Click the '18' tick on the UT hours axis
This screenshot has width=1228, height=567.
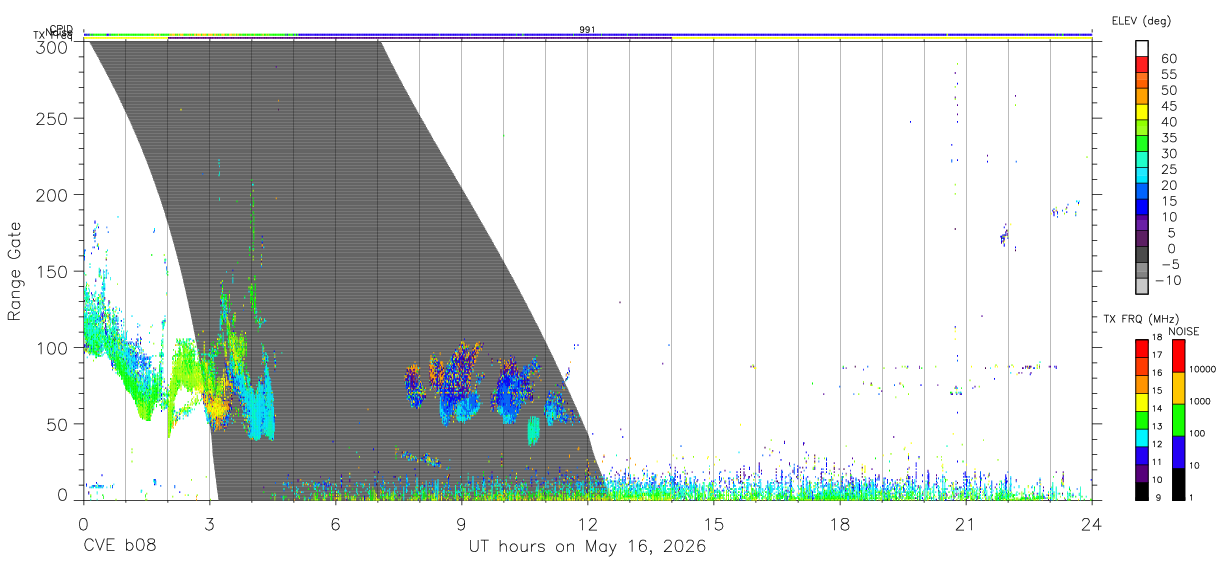(840, 523)
